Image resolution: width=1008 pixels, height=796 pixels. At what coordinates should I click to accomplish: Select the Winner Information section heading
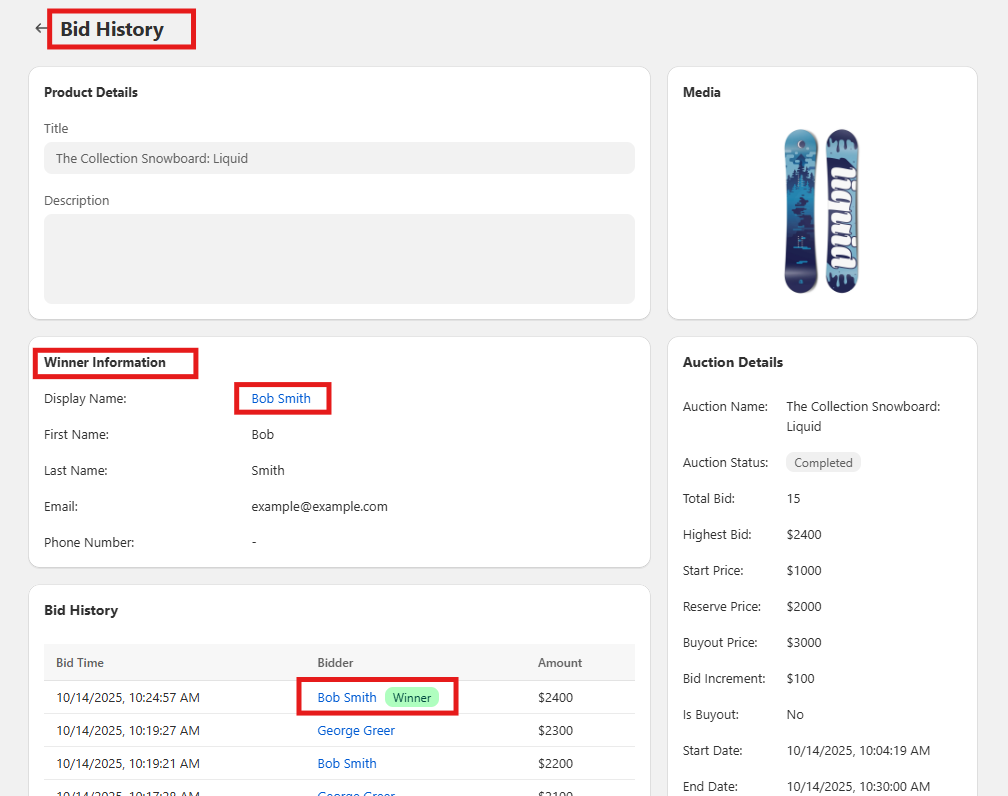point(105,362)
